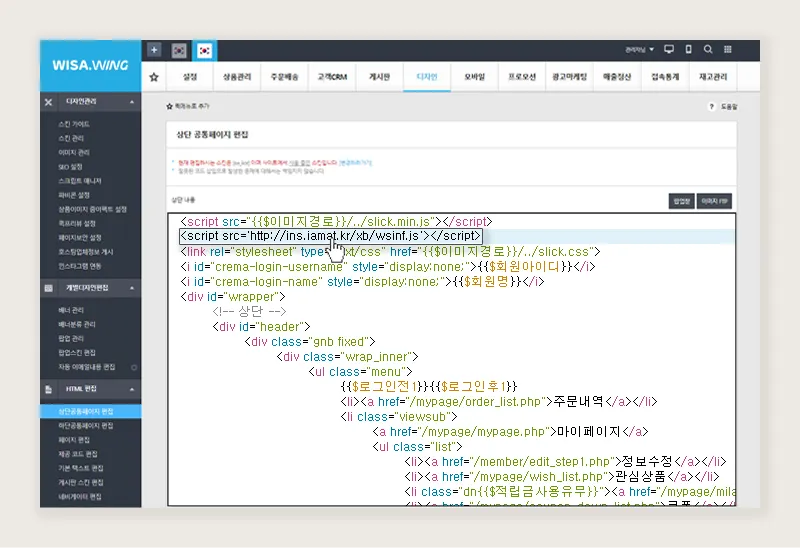Click the X icon beside 디자인관리
This screenshot has height=548, width=800.
[48, 102]
